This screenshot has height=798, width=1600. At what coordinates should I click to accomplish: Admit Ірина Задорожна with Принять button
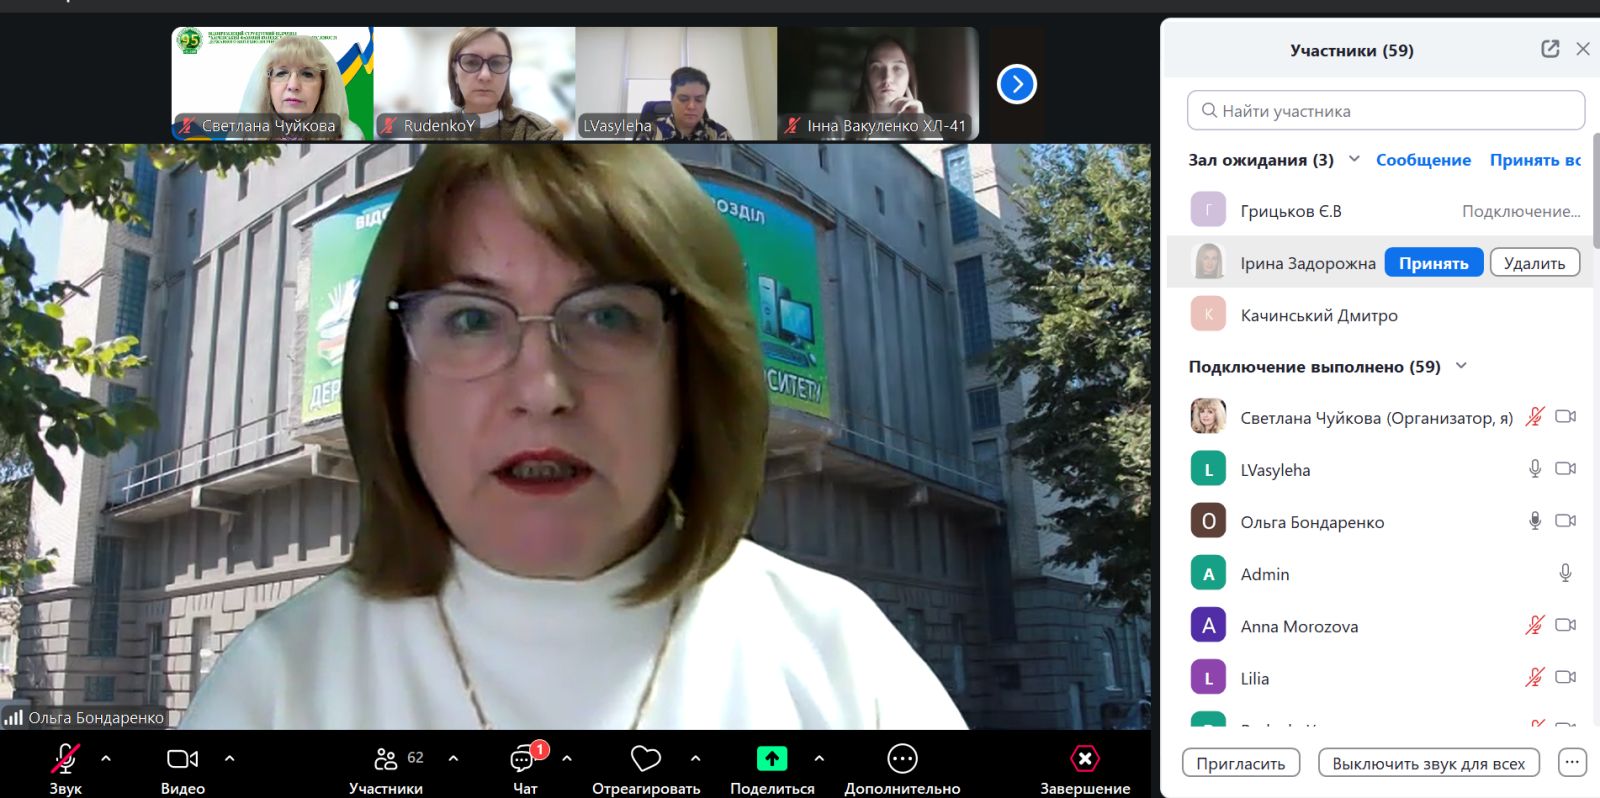click(1433, 263)
